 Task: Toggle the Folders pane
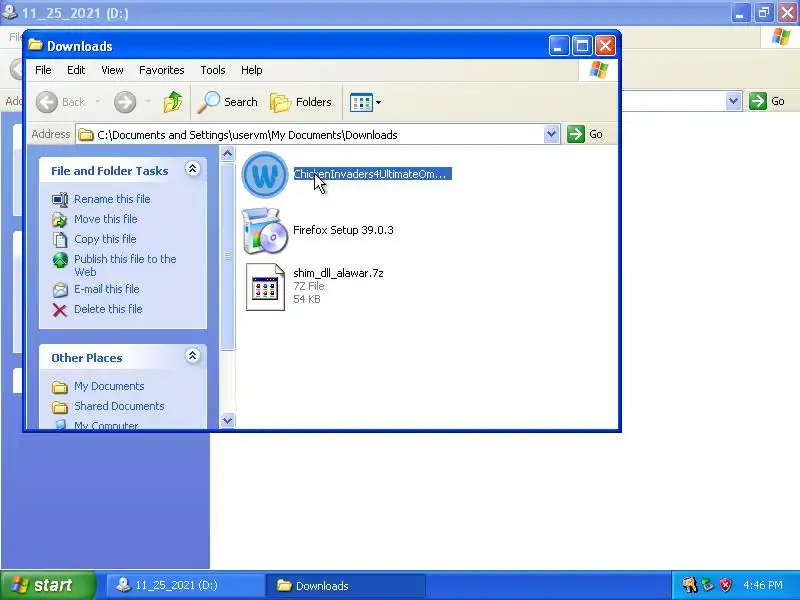tap(301, 102)
